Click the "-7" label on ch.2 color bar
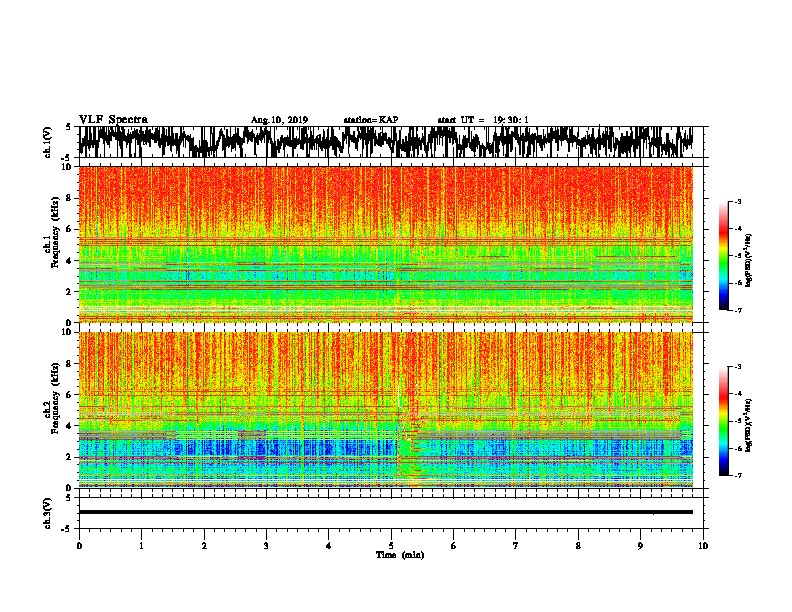This screenshot has height=612, width=792. click(x=737, y=475)
